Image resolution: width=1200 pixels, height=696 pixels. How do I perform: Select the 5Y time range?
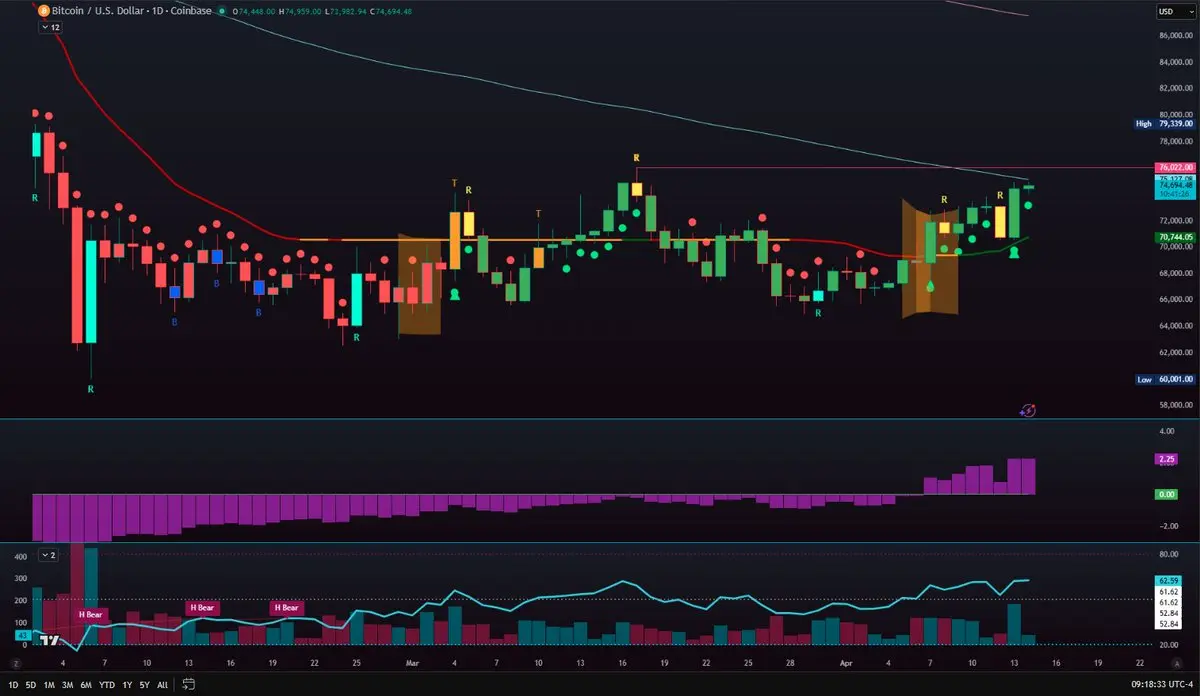[x=144, y=685]
